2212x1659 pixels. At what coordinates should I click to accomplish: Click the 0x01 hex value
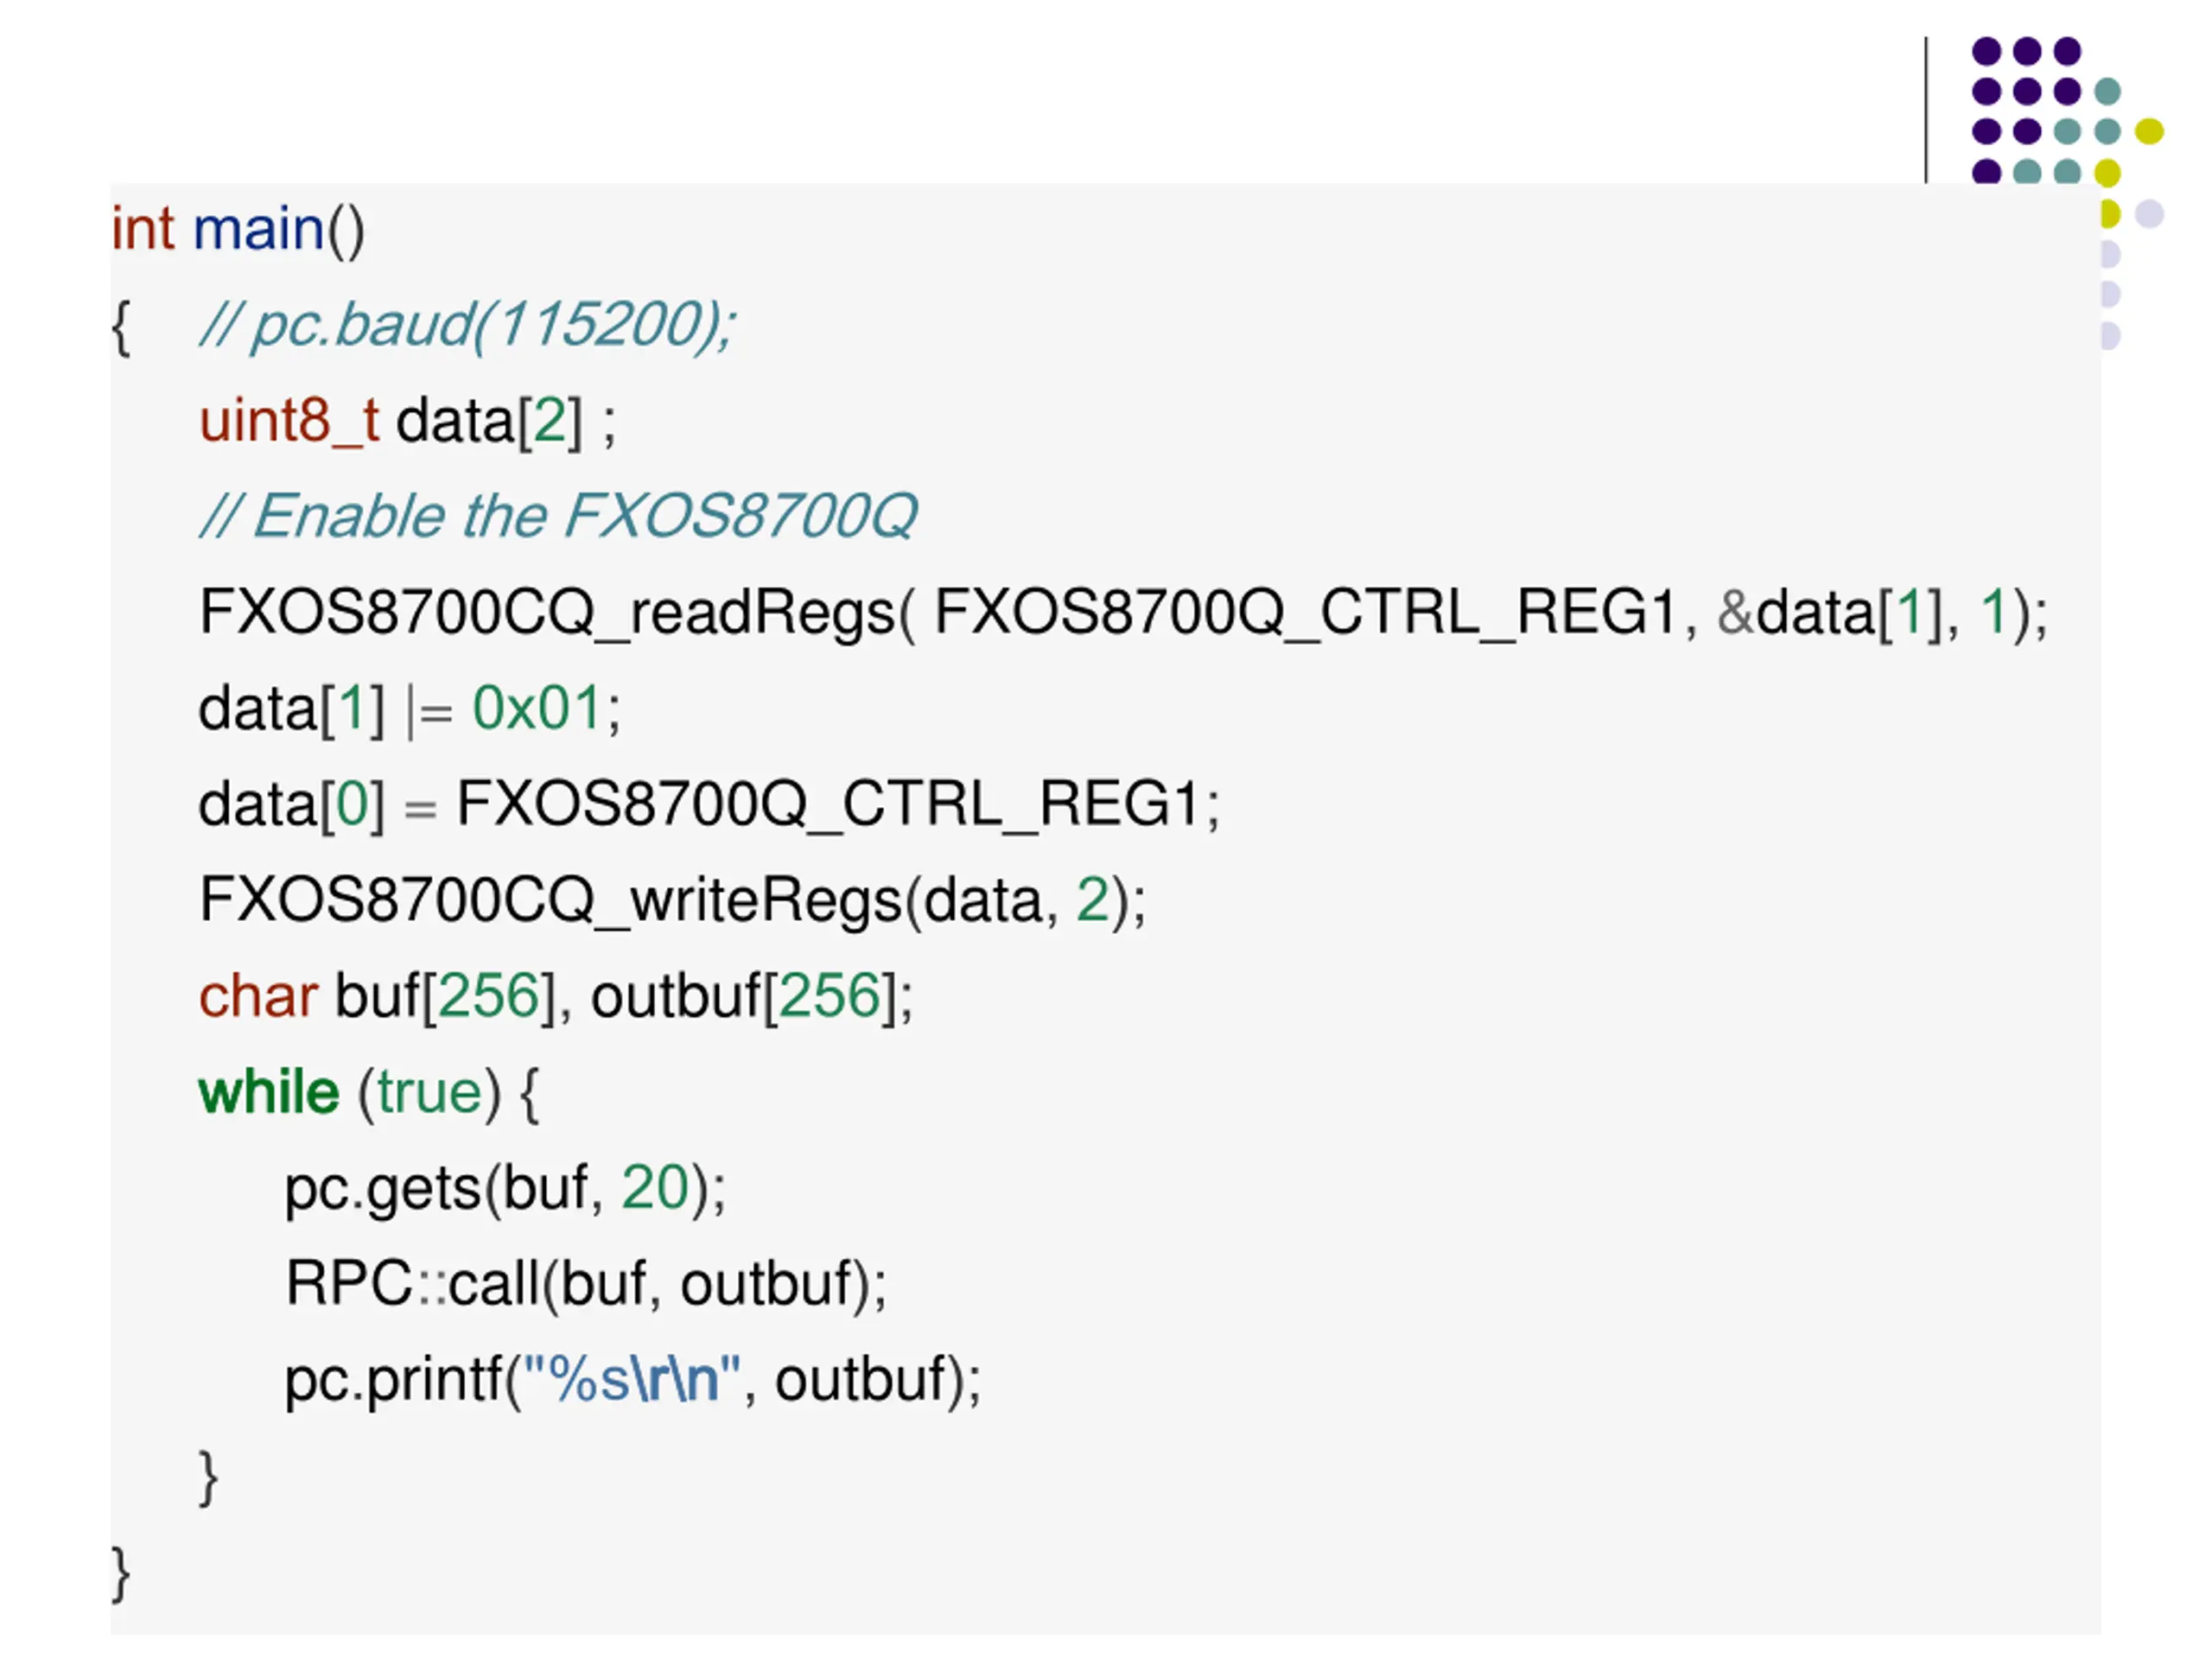point(536,708)
